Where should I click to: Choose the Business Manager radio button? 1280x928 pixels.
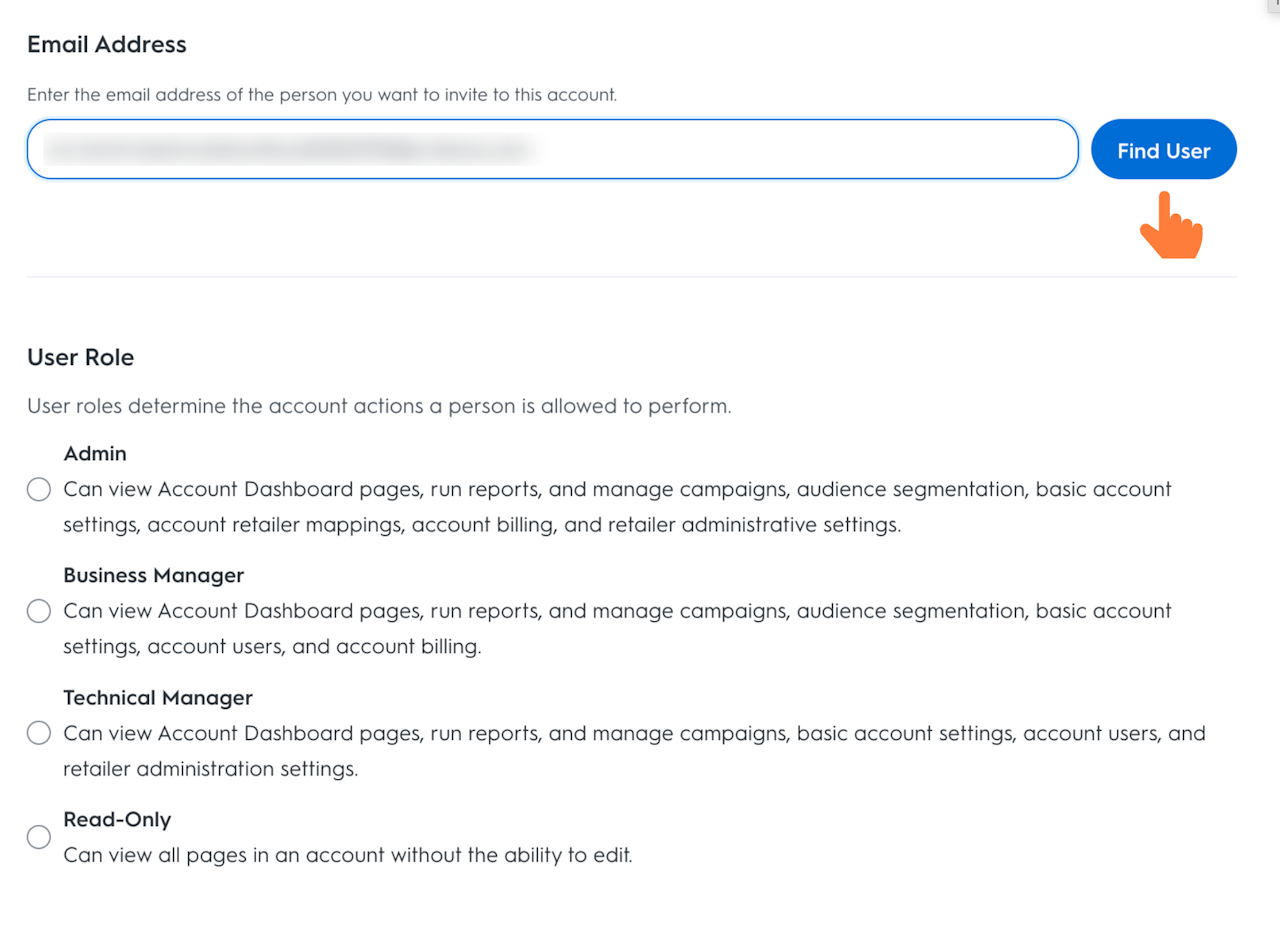39,611
